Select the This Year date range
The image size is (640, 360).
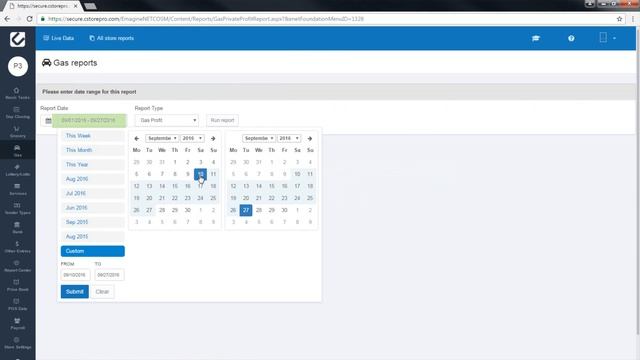pyautogui.click(x=93, y=164)
